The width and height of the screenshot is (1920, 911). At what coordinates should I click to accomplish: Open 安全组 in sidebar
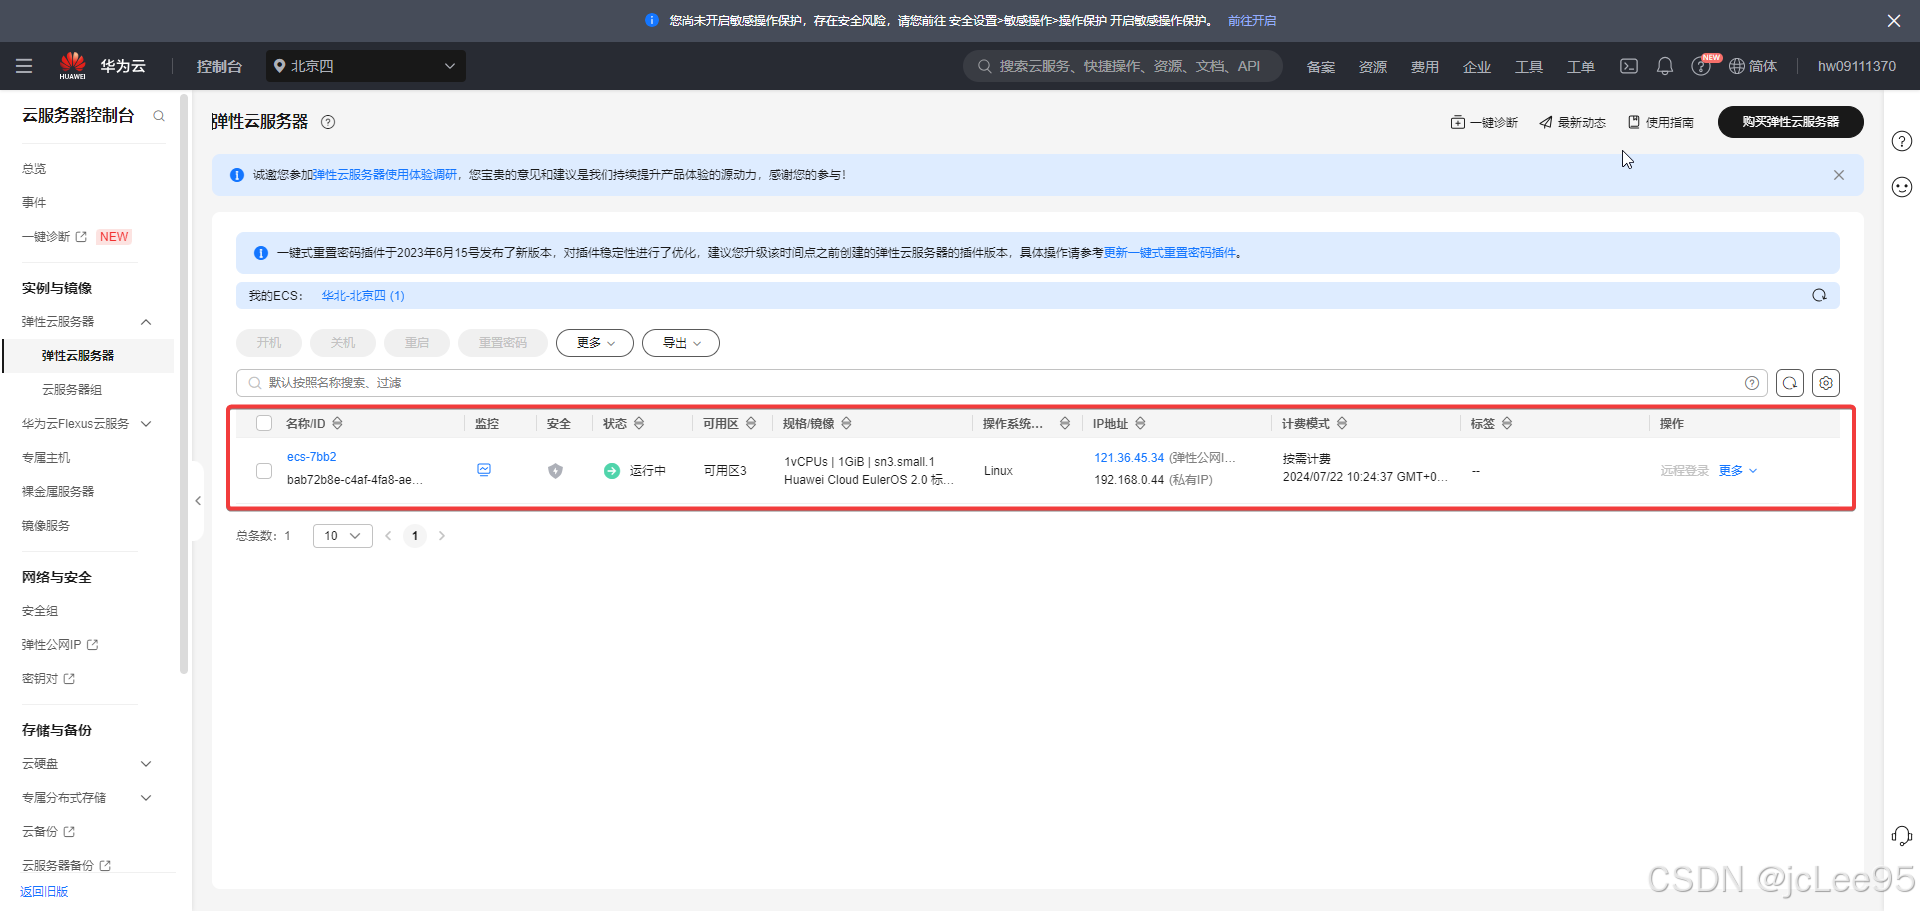tap(40, 611)
